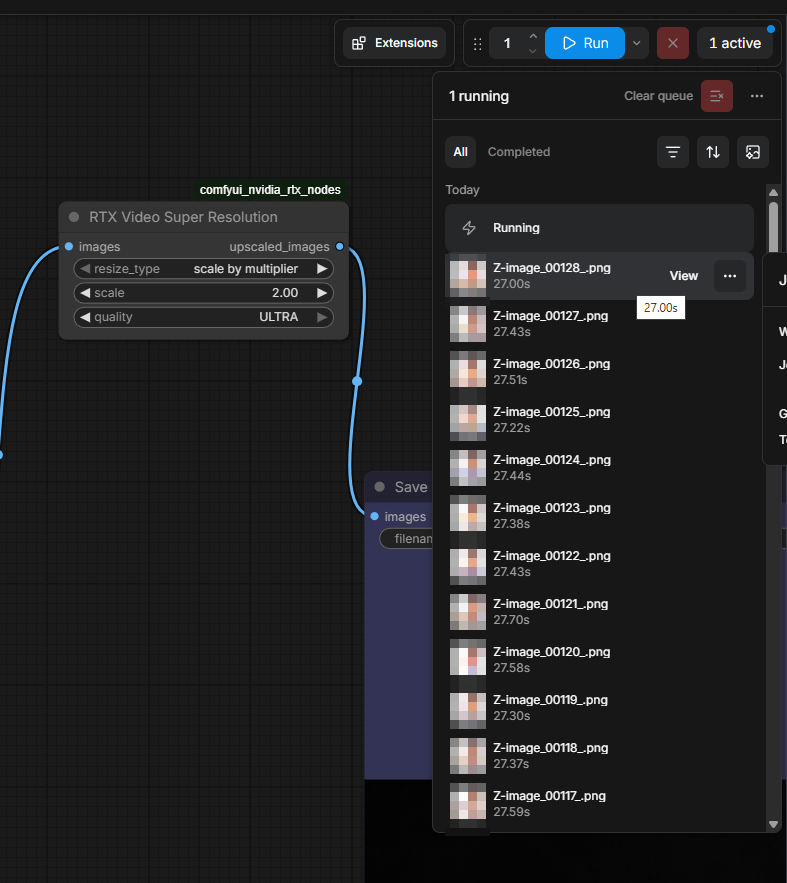Select previous resize_type with left arrow
Viewport: 787px width, 883px height.
point(85,269)
